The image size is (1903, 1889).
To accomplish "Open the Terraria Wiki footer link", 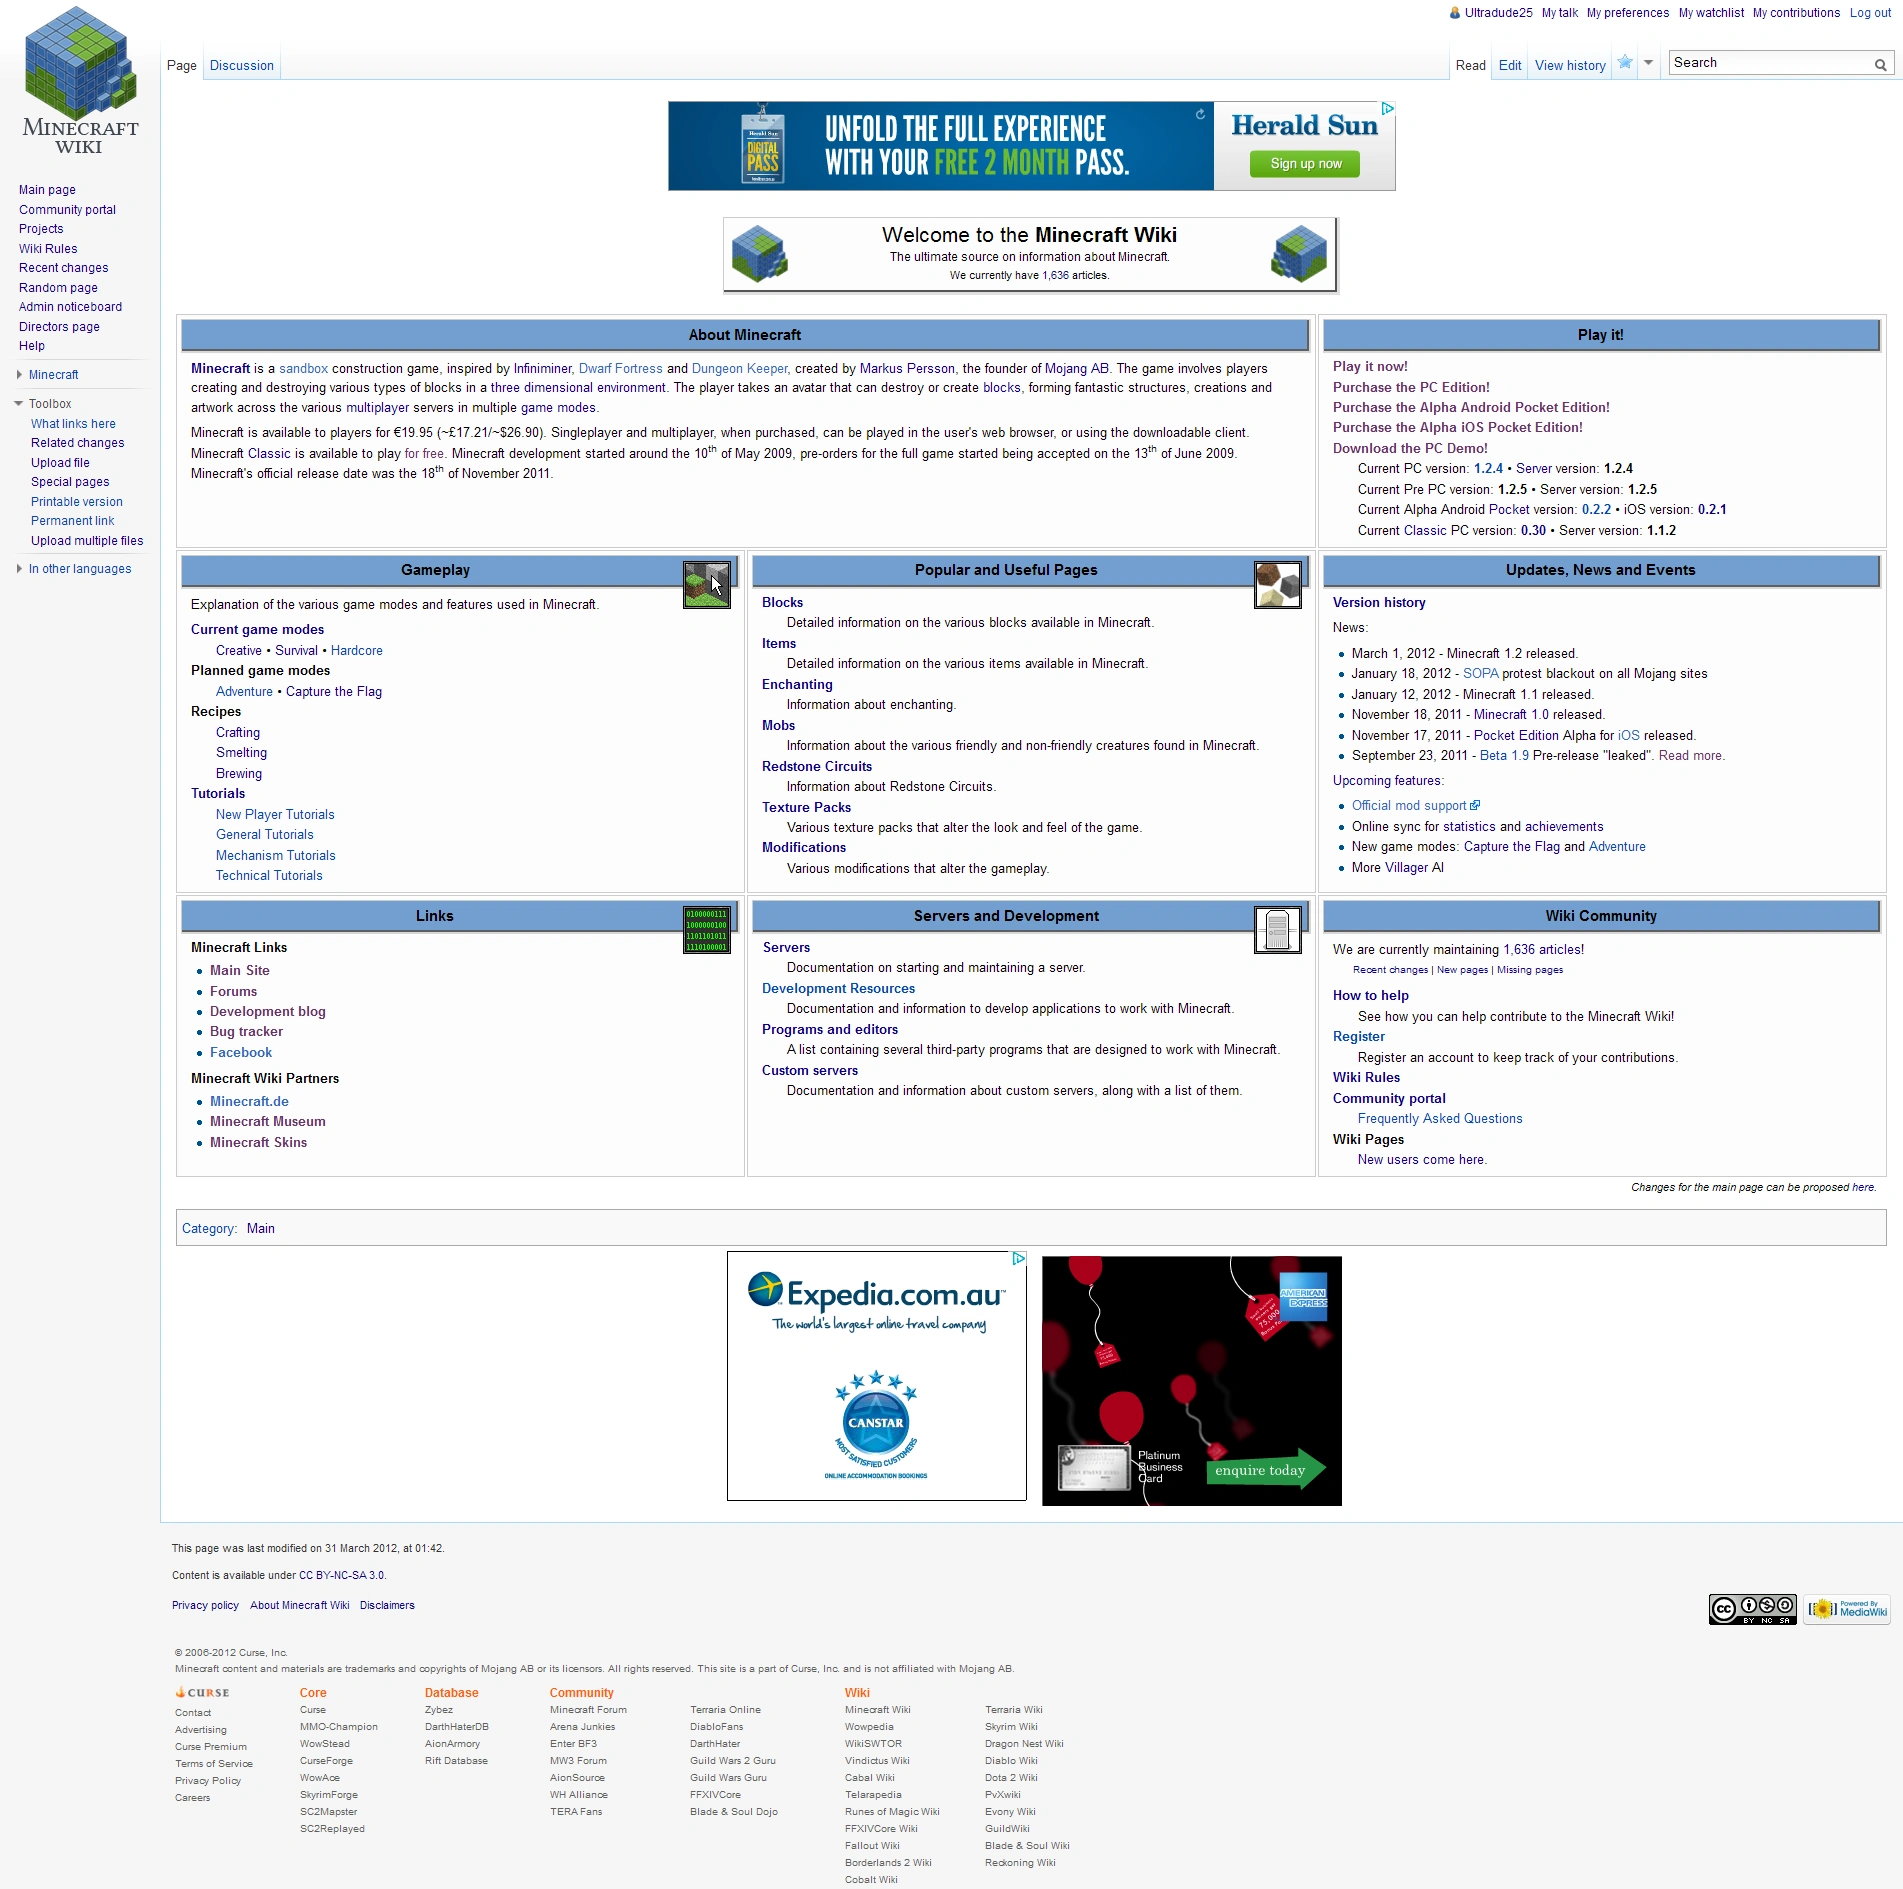I will [1014, 1710].
